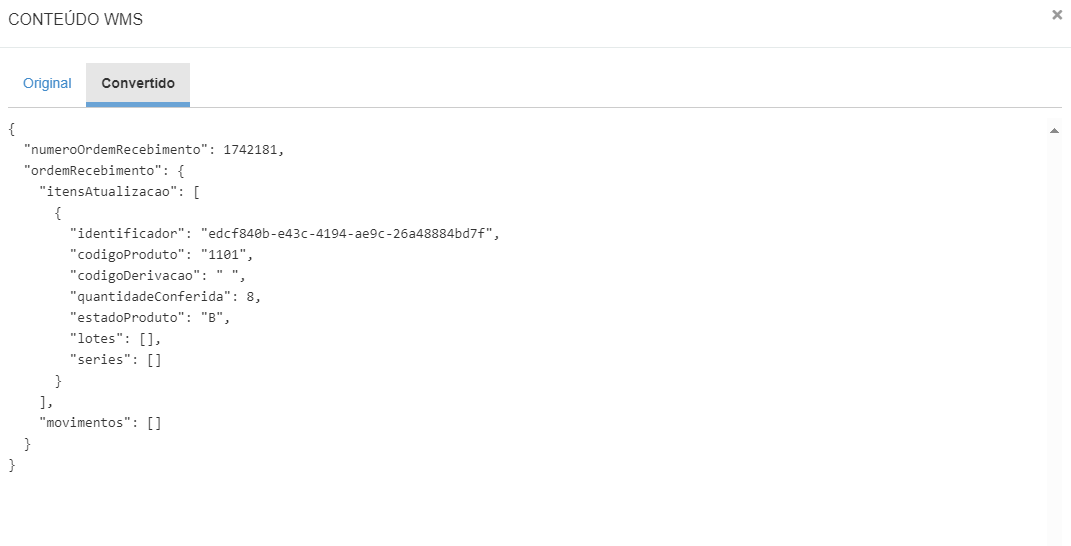Image resolution: width=1071 pixels, height=546 pixels.
Task: Click the "series" empty array line
Action: click(x=115, y=360)
